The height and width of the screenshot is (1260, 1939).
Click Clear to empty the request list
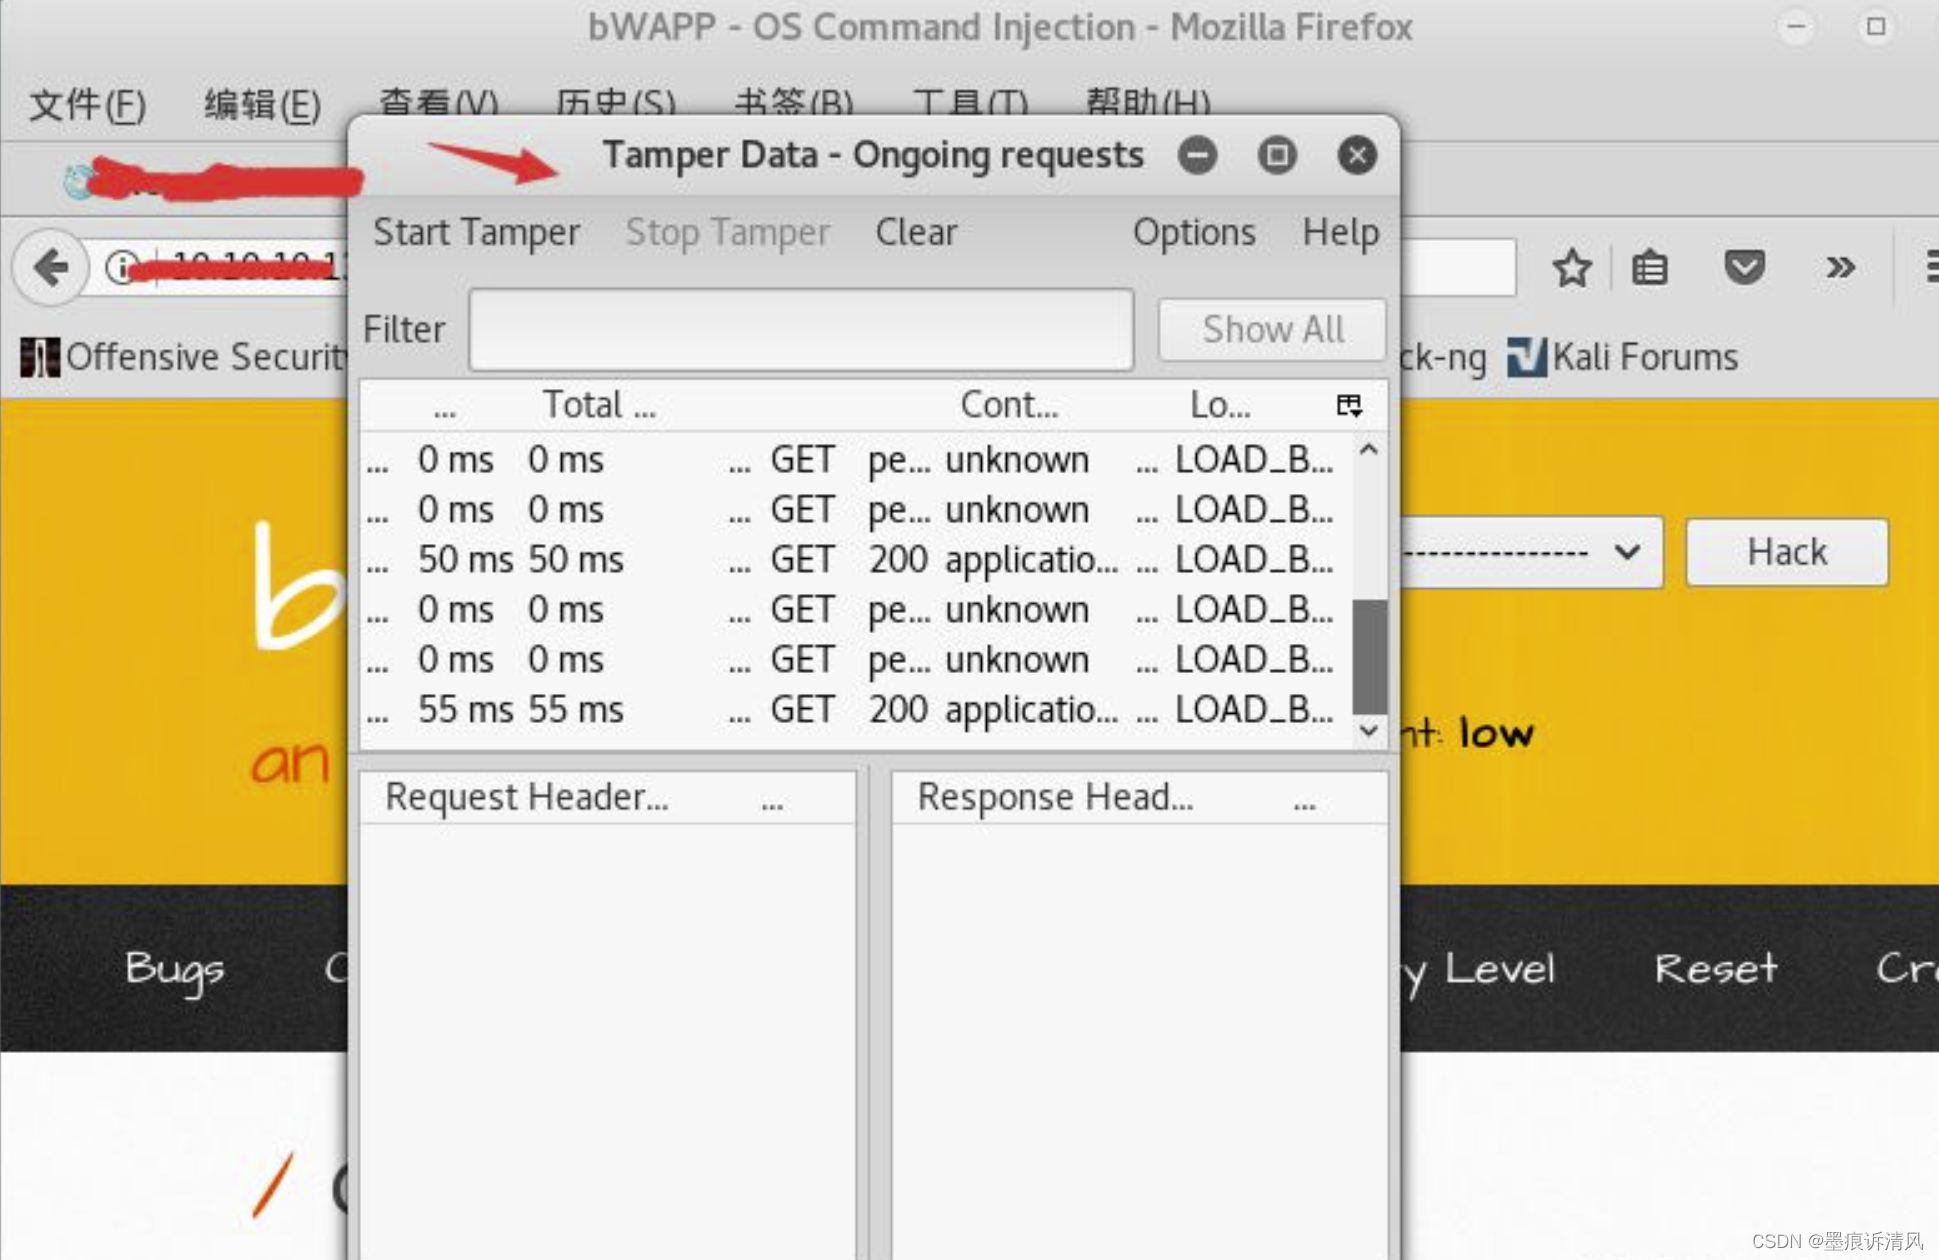(x=916, y=232)
